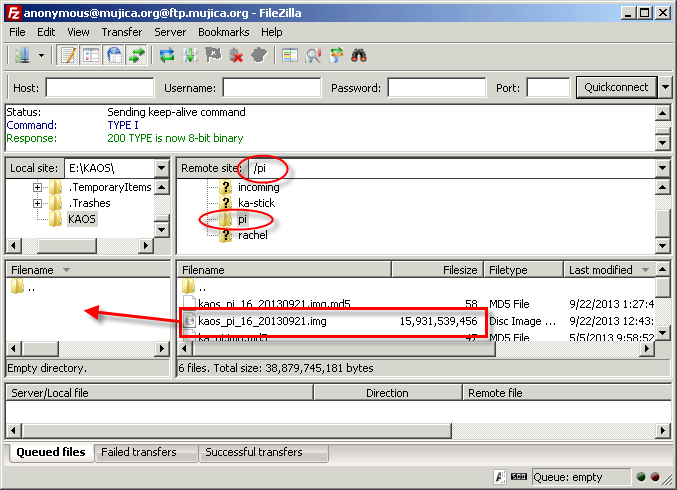This screenshot has height=490, width=677.
Task: Open the View menu
Action: (x=78, y=32)
